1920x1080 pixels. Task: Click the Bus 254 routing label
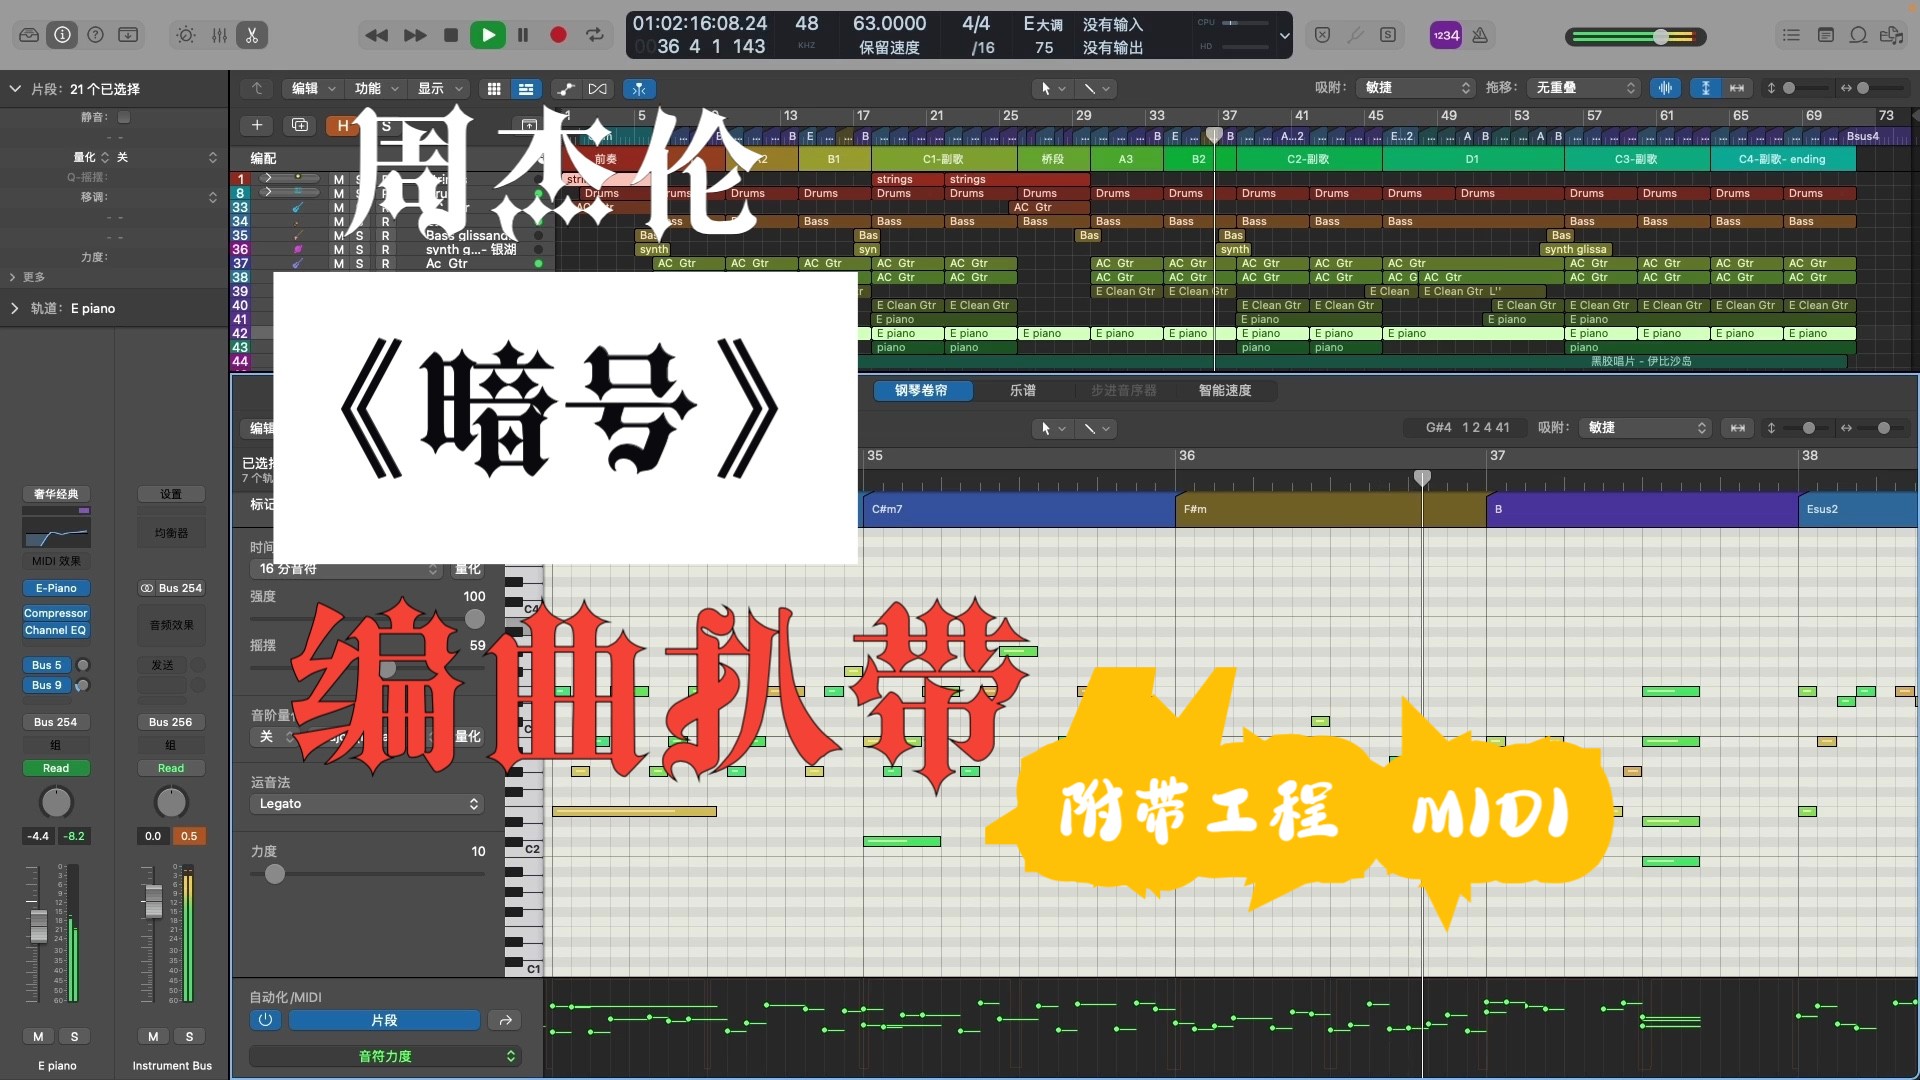53,721
